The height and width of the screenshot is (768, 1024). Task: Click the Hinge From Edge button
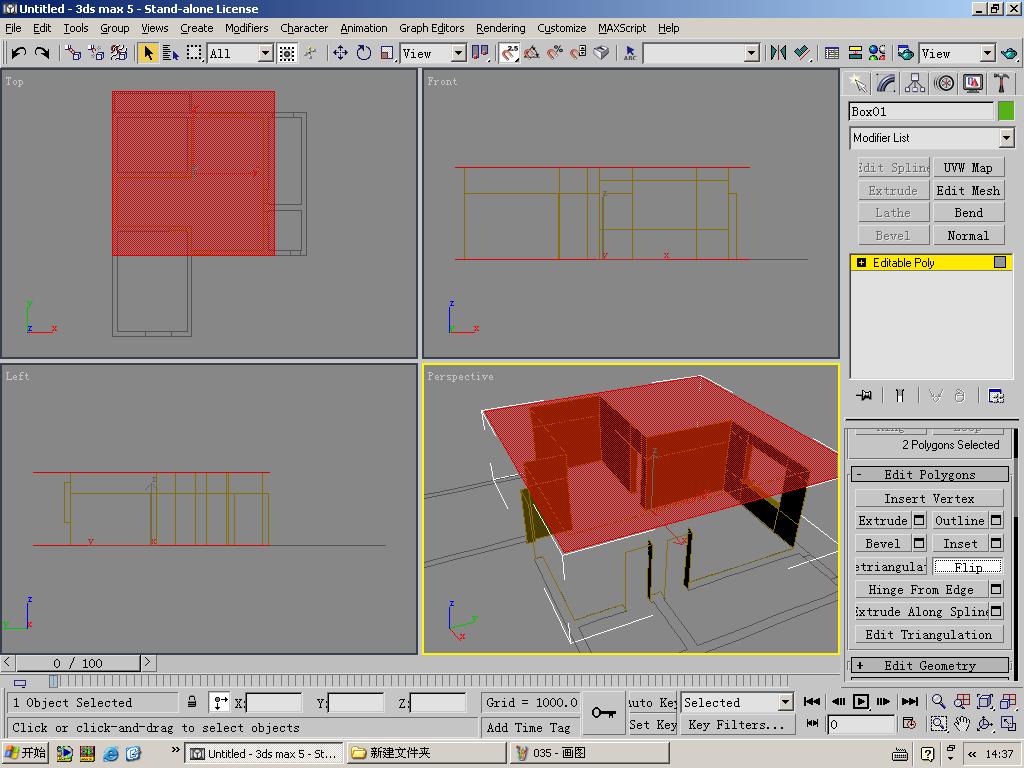point(921,590)
